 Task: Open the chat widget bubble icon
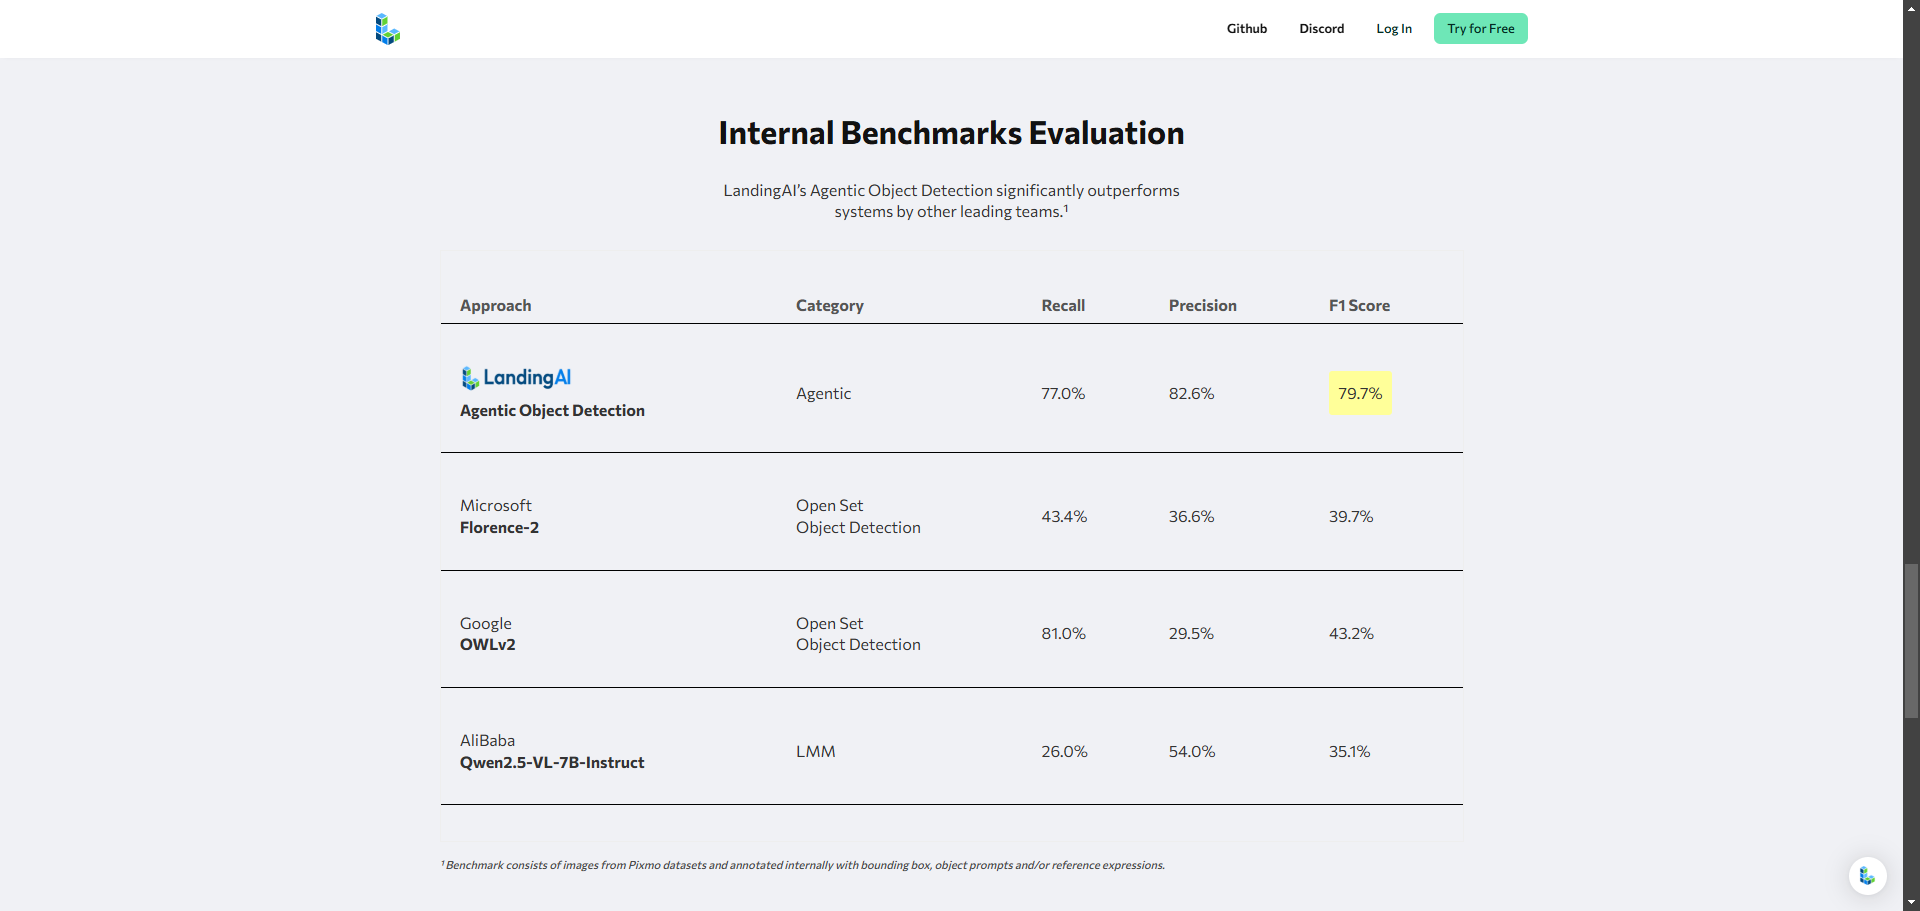(x=1867, y=876)
